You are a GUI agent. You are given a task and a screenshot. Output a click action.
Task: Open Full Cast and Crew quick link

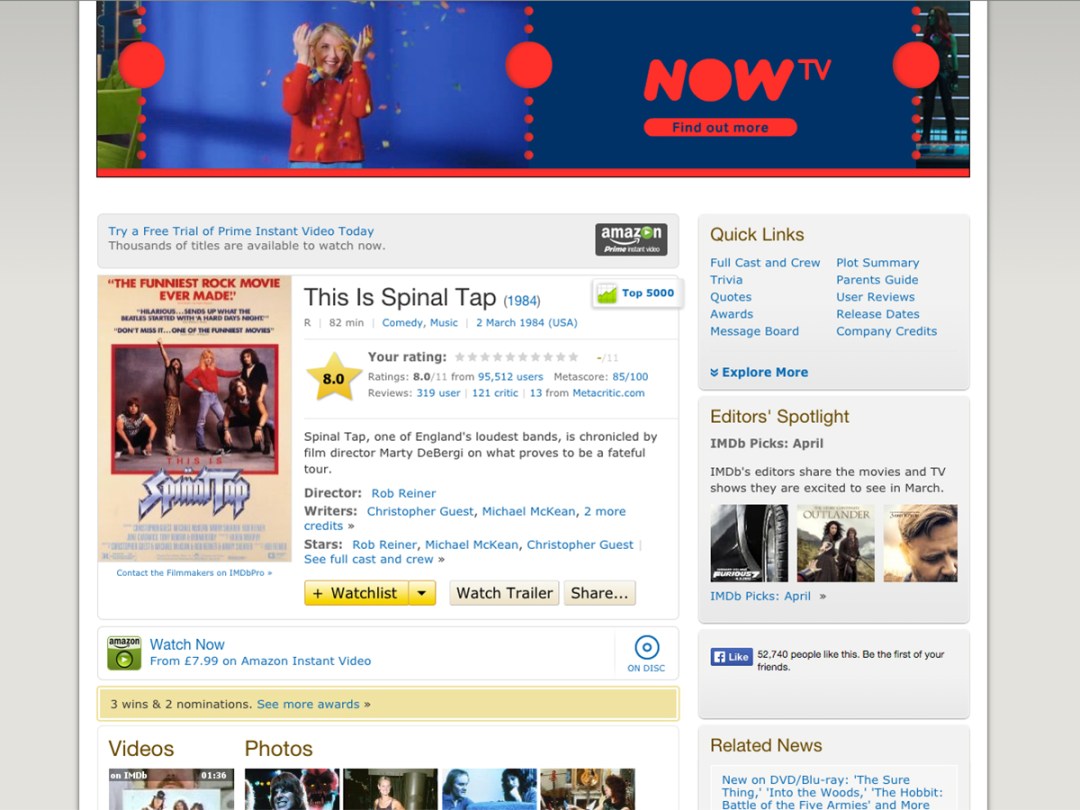click(765, 262)
